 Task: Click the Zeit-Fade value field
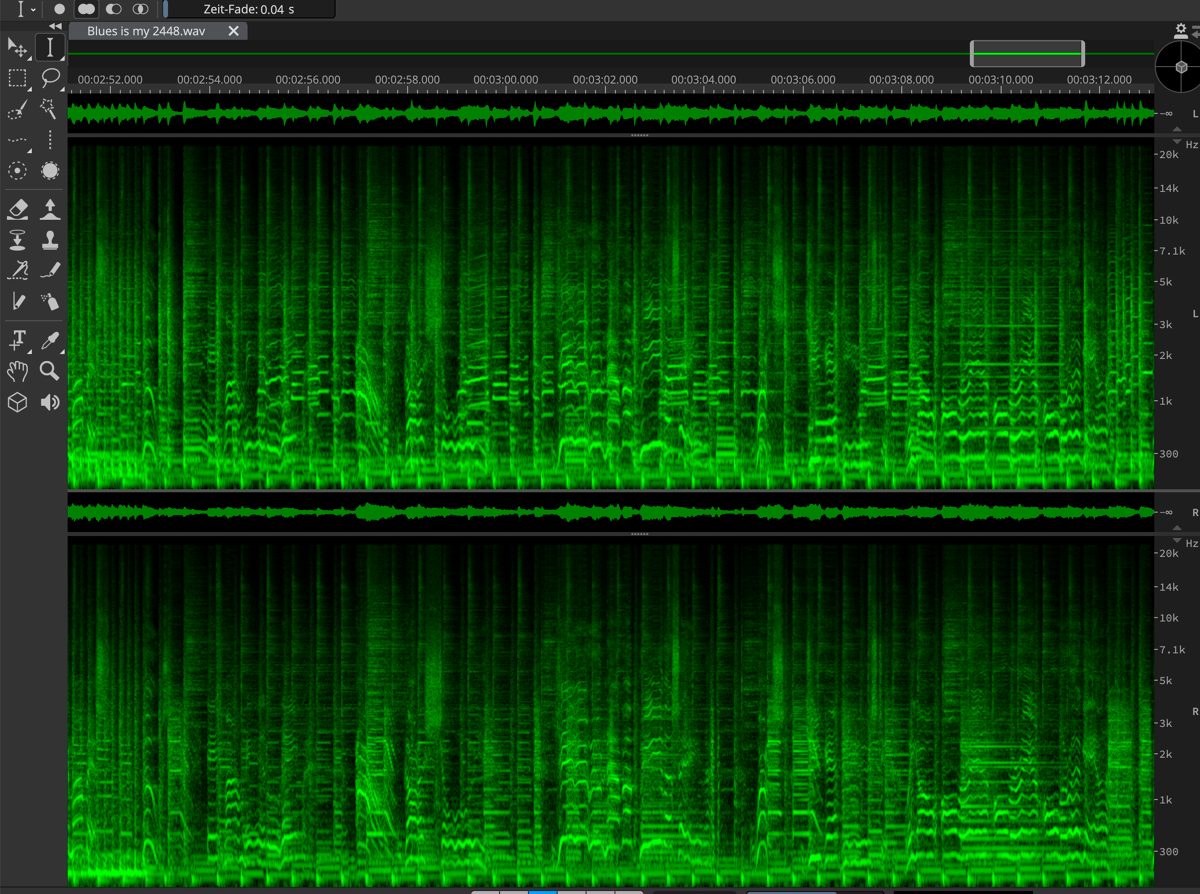[250, 9]
